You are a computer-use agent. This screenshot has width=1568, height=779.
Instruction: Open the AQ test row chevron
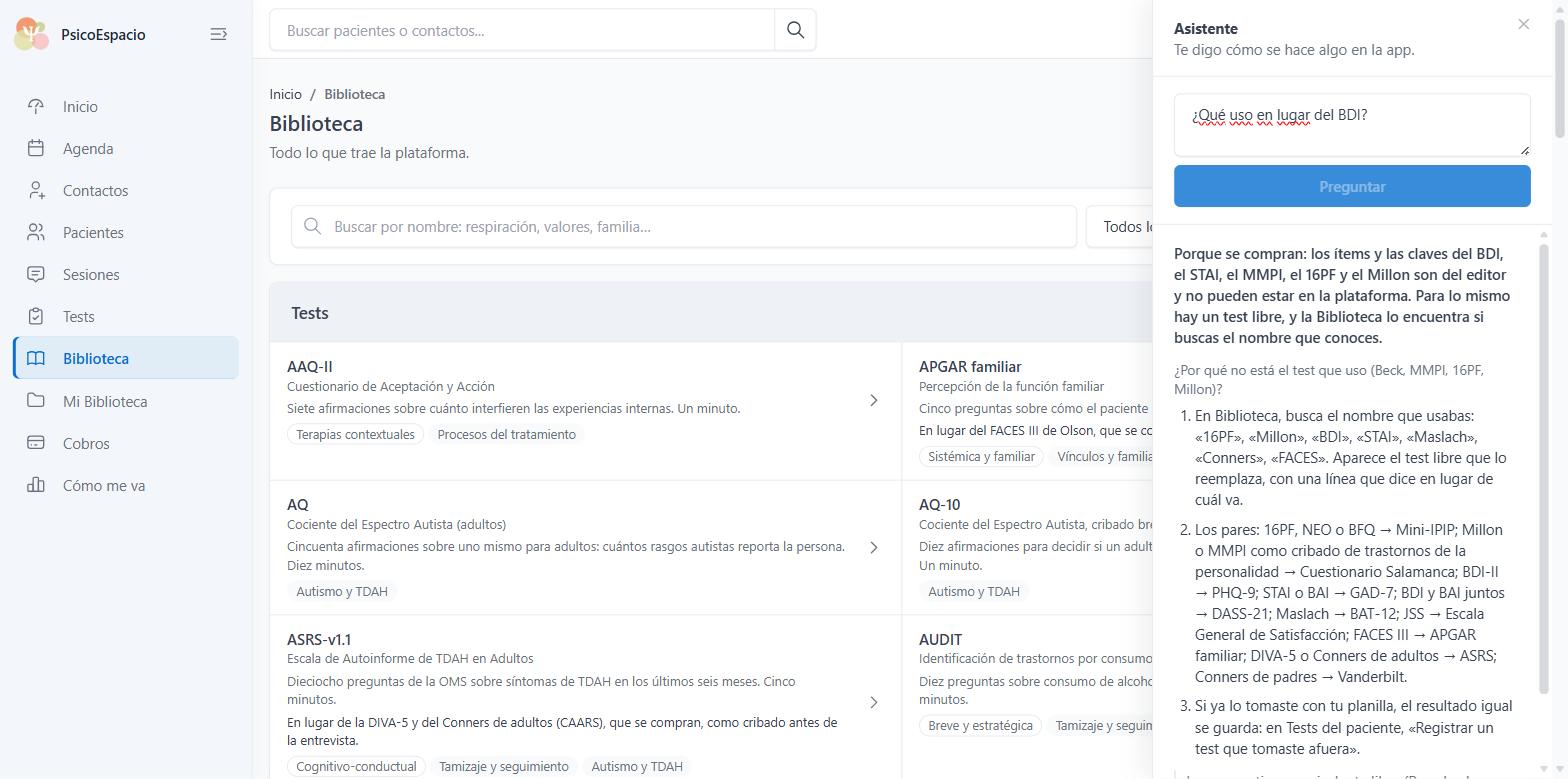coord(873,547)
